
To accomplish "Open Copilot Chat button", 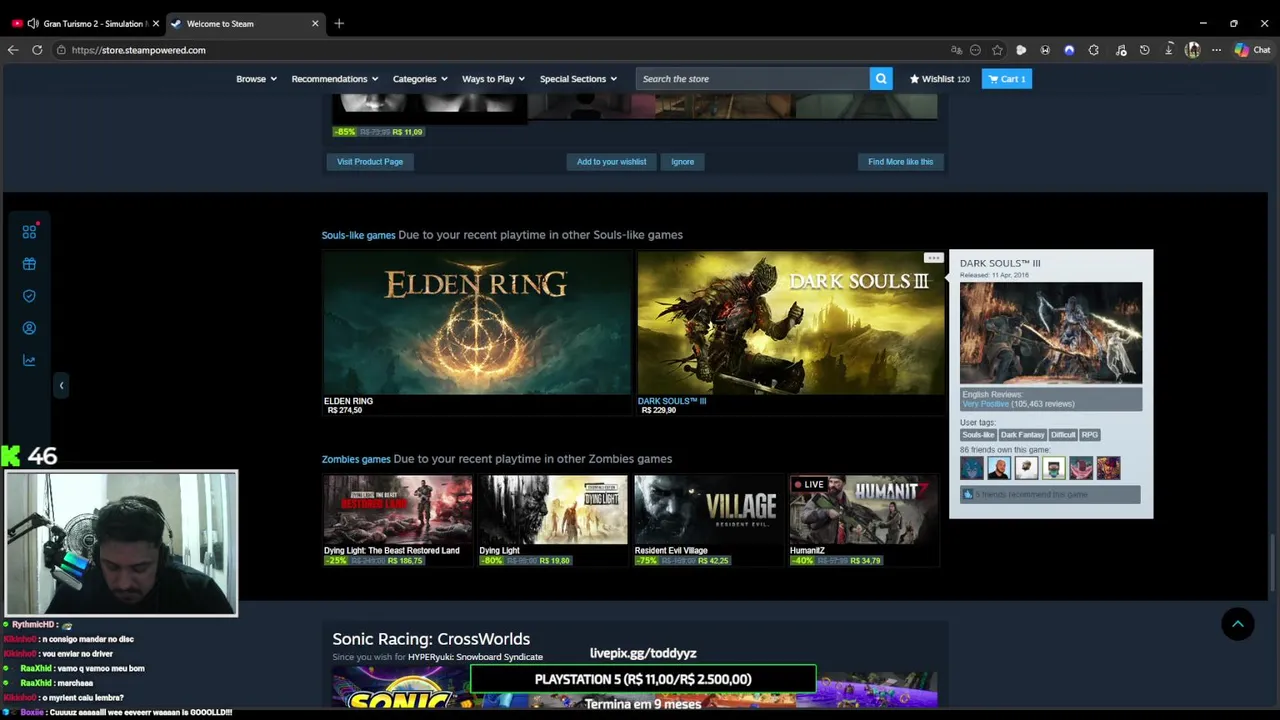I will [x=1252, y=50].
